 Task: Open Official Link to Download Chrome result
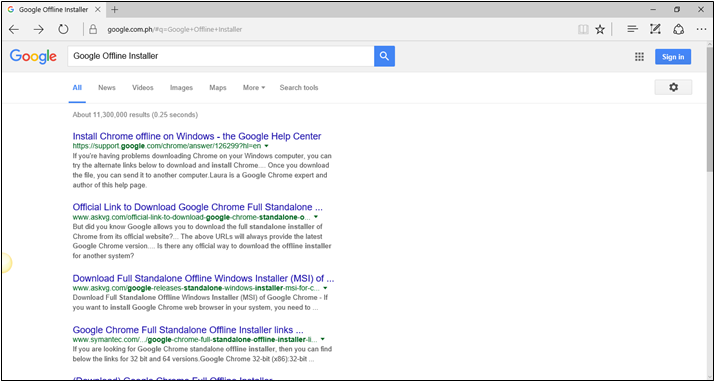(x=198, y=207)
